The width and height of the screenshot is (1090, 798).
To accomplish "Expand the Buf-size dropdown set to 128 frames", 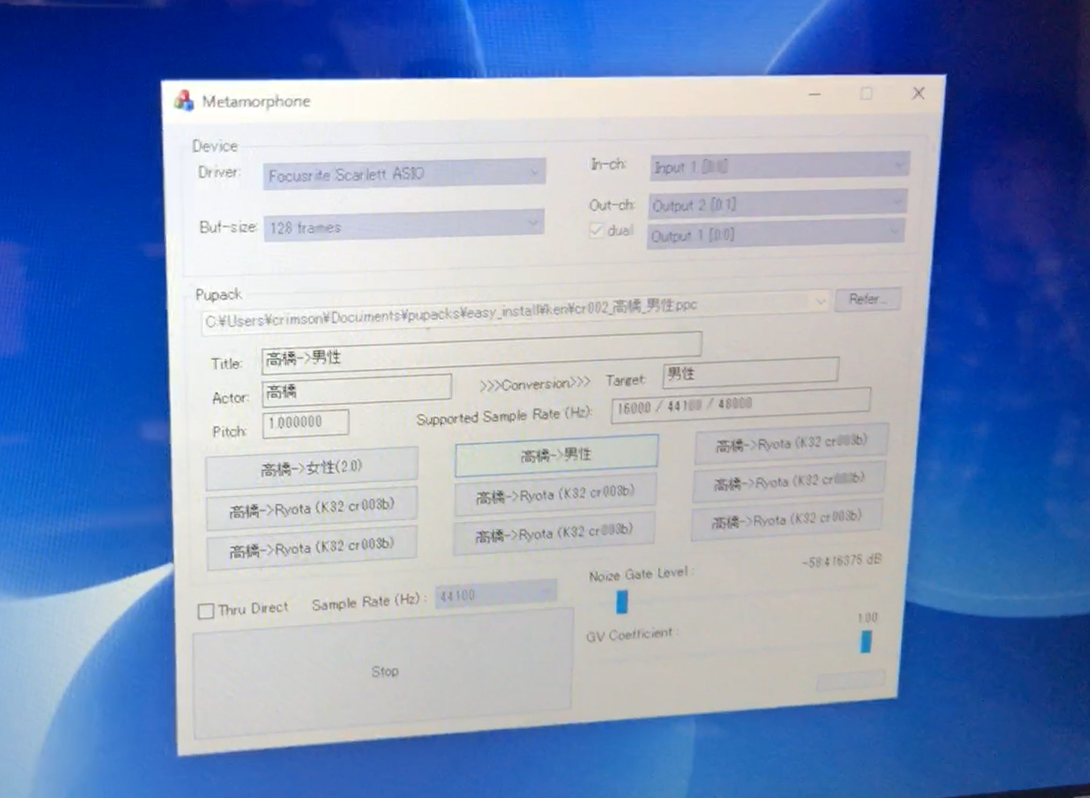I will tap(403, 226).
